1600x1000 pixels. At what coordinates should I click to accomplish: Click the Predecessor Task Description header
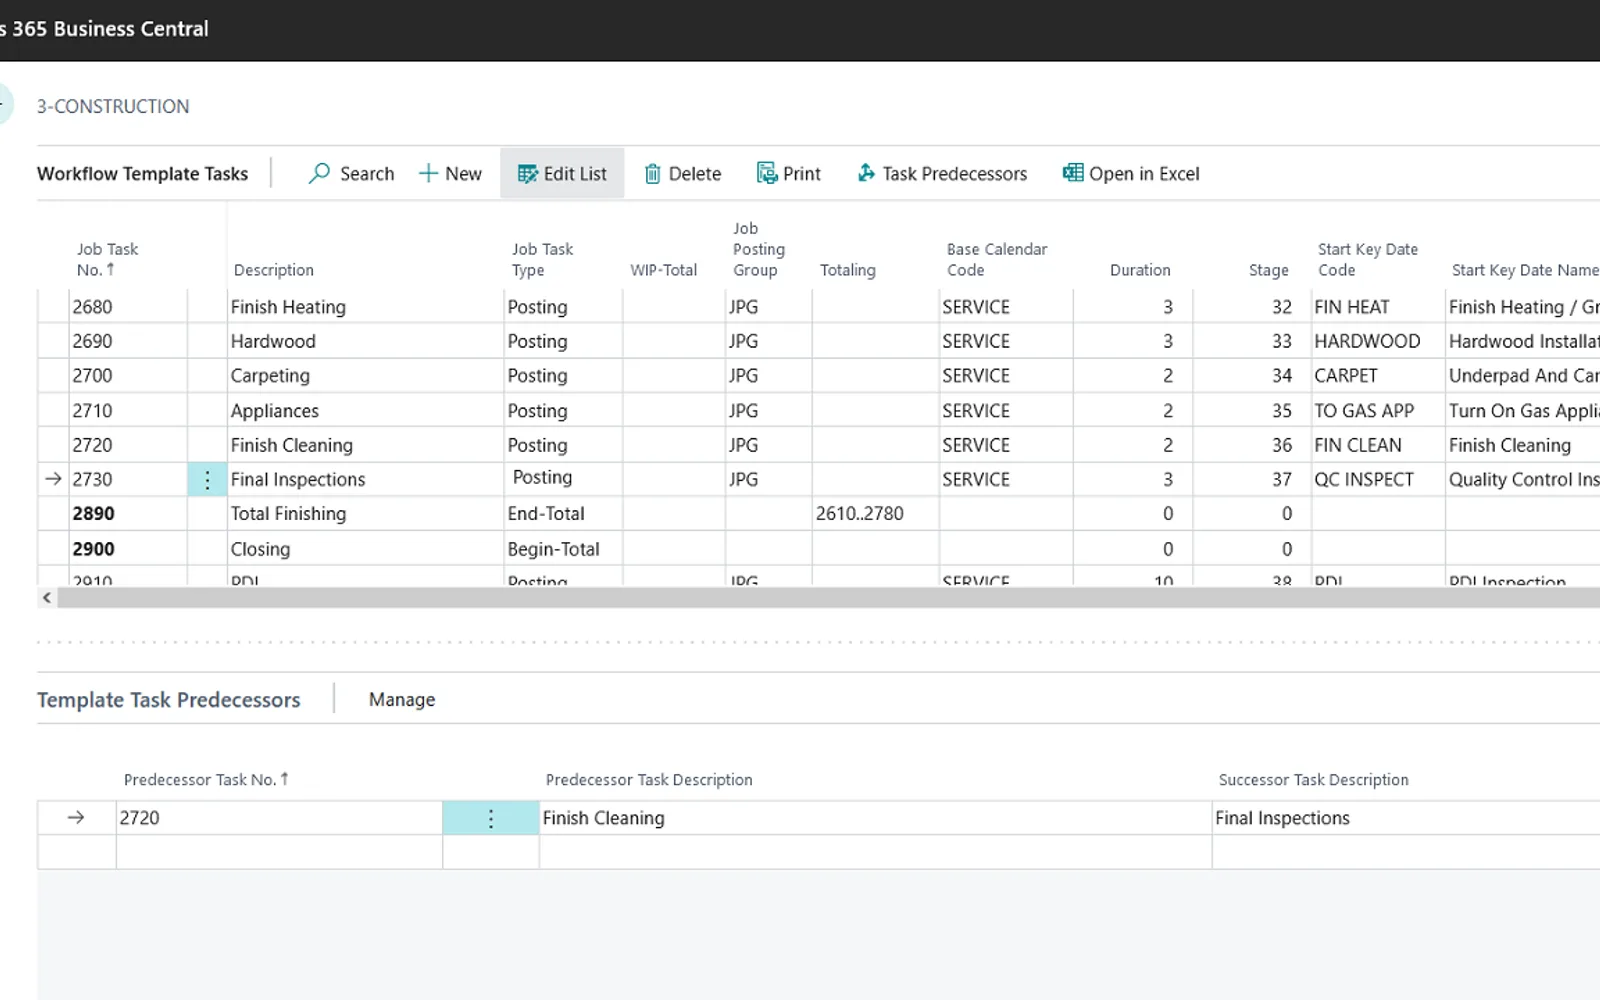pos(649,780)
